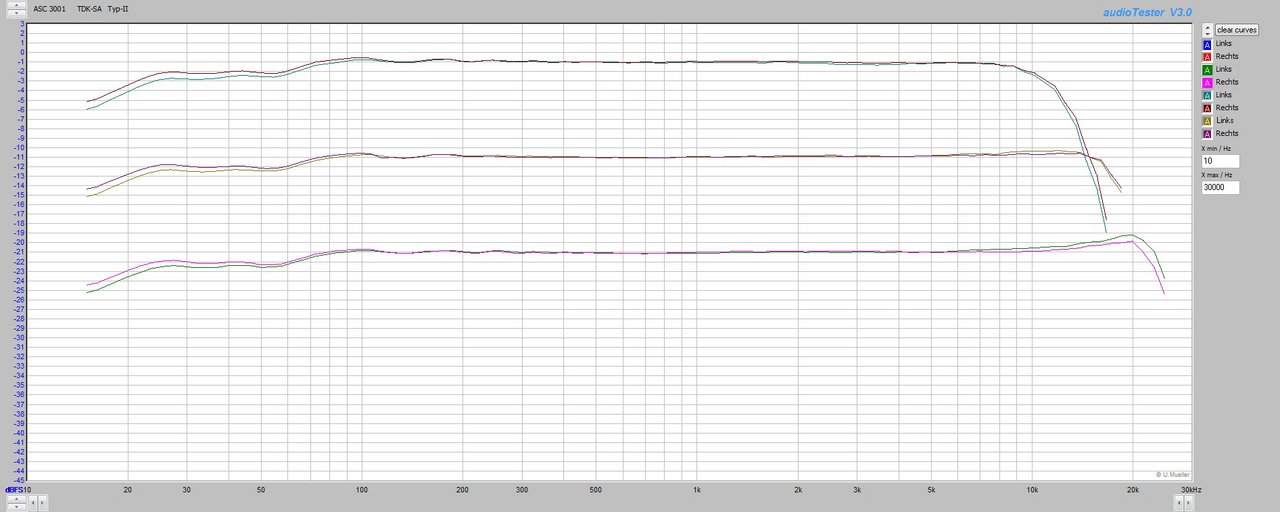Click the X min / Hz caption

click(1217, 148)
